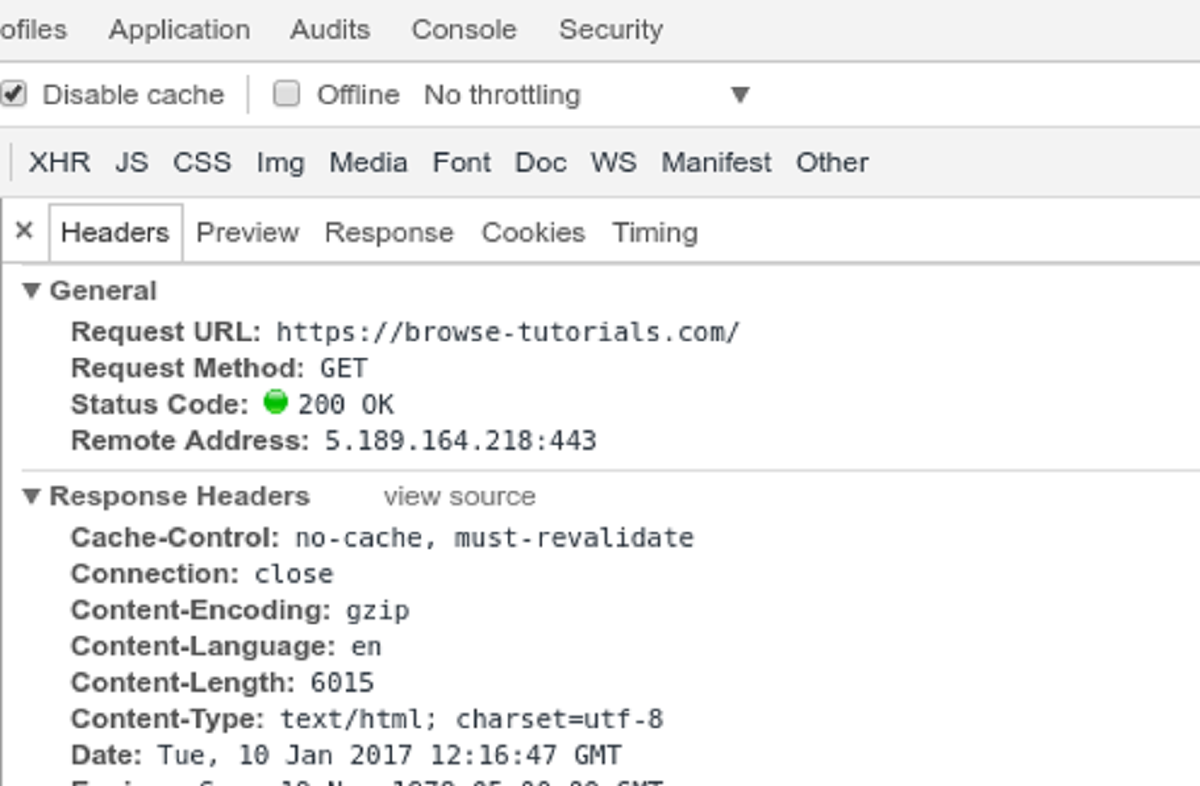Screen dimensions: 1200x786
Task: Click the Request URL label
Action: click(x=166, y=332)
